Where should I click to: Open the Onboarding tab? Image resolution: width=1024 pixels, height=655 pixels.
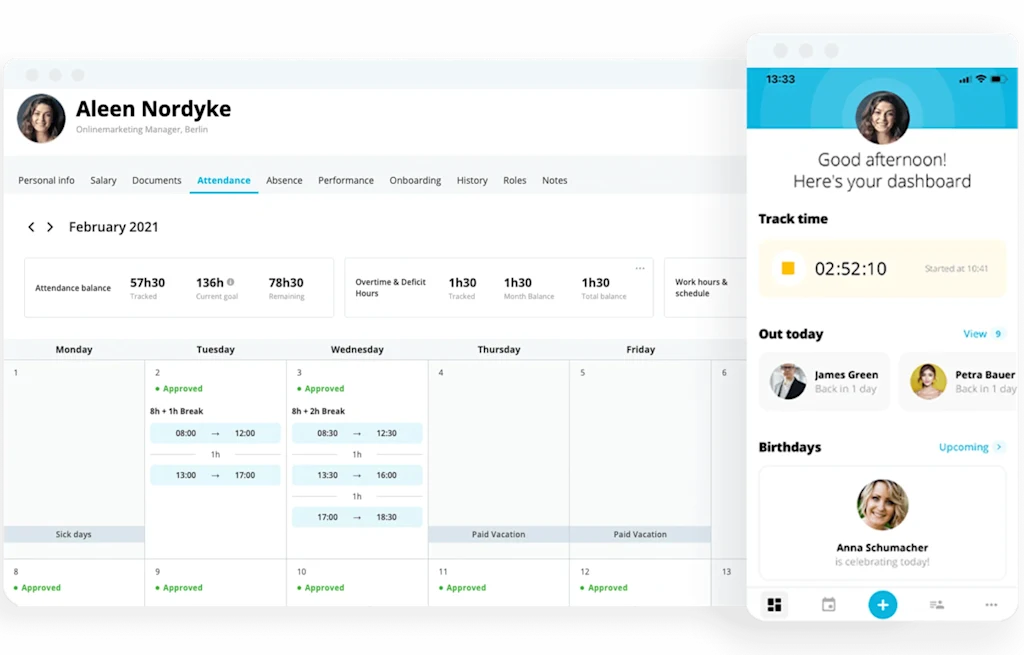(x=415, y=180)
